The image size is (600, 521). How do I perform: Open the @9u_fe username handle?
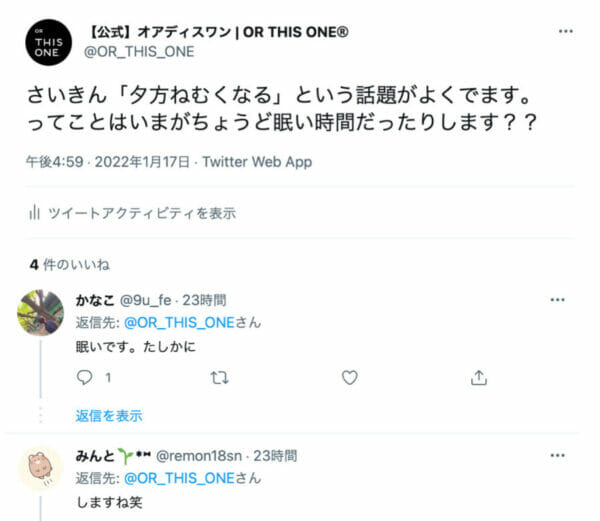click(147, 300)
